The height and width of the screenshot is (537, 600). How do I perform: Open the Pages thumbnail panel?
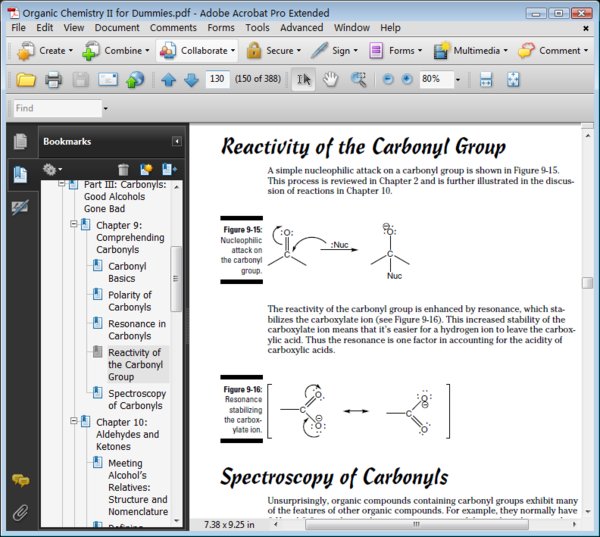pyautogui.click(x=20, y=142)
